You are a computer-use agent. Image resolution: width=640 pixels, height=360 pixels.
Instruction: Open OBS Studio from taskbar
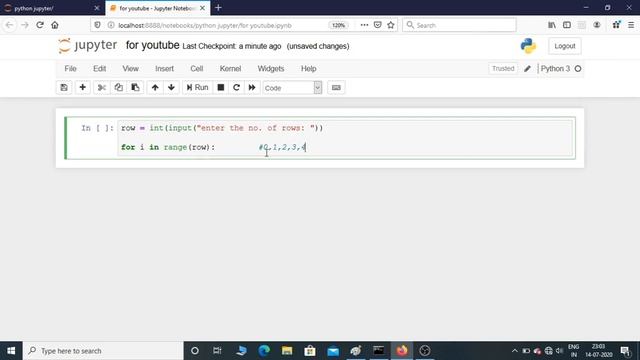click(x=425, y=351)
